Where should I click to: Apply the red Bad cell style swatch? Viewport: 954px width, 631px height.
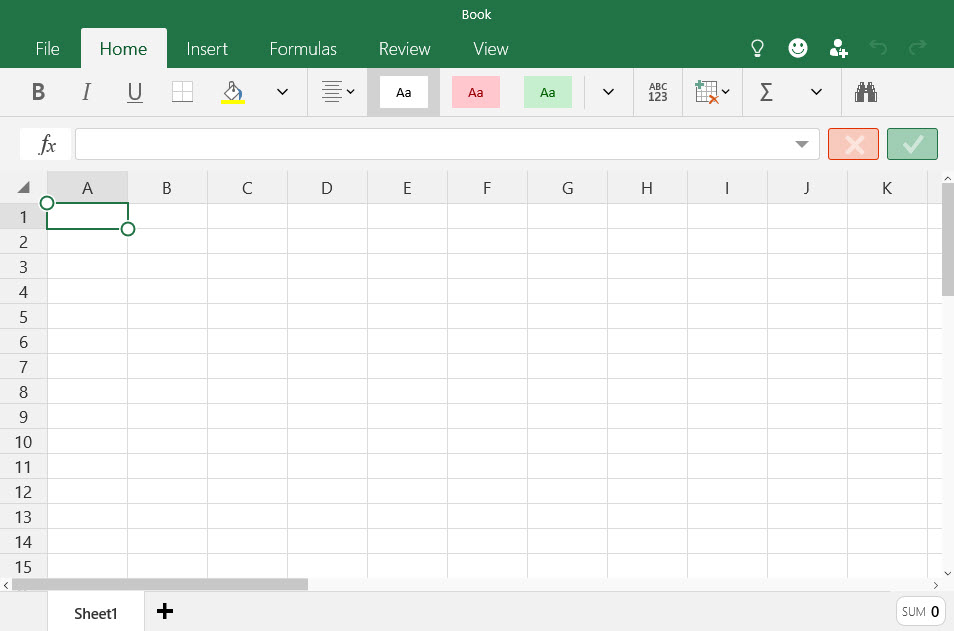(x=476, y=92)
